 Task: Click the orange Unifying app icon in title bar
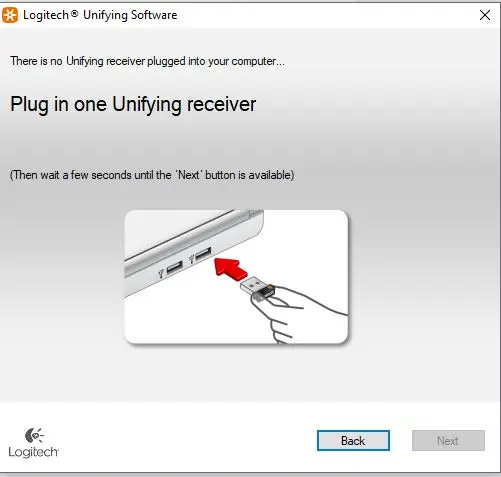coord(10,15)
